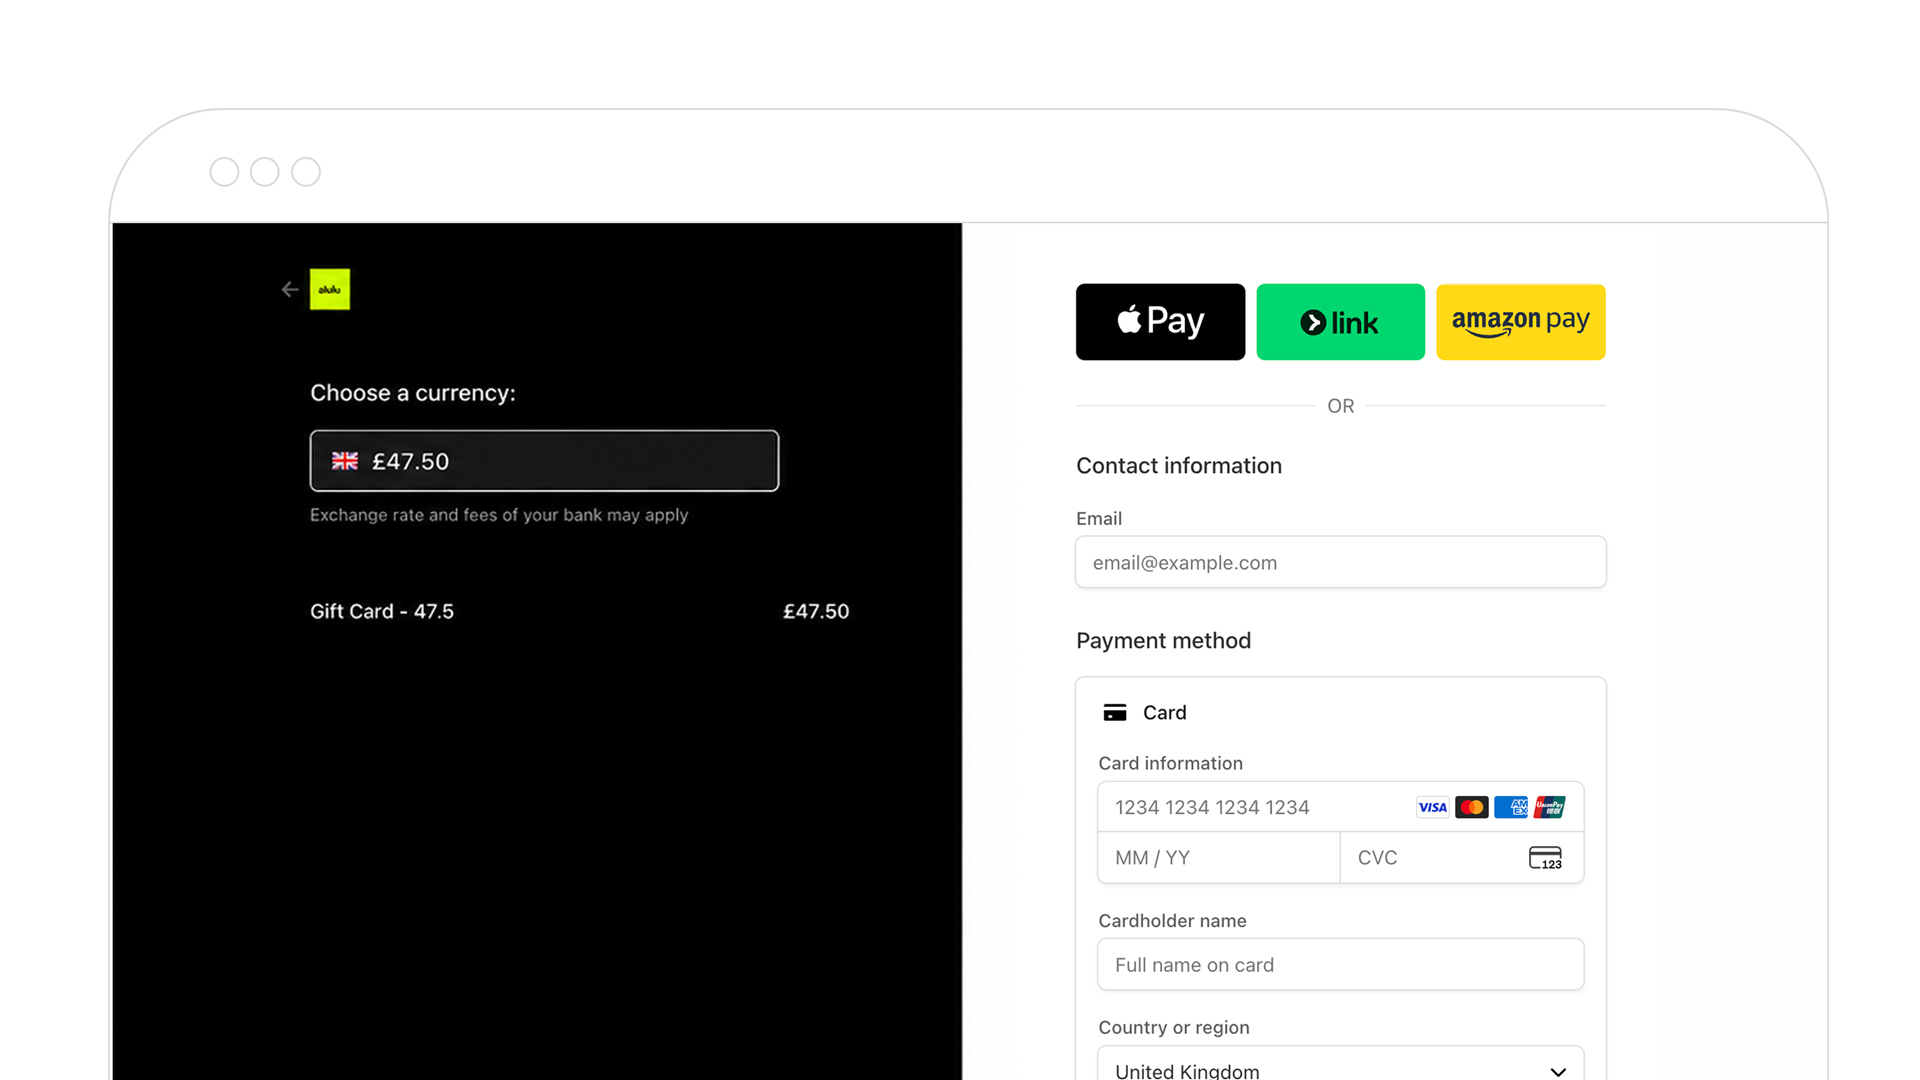Go back using the left arrow
The height and width of the screenshot is (1080, 1920).
pos(290,289)
